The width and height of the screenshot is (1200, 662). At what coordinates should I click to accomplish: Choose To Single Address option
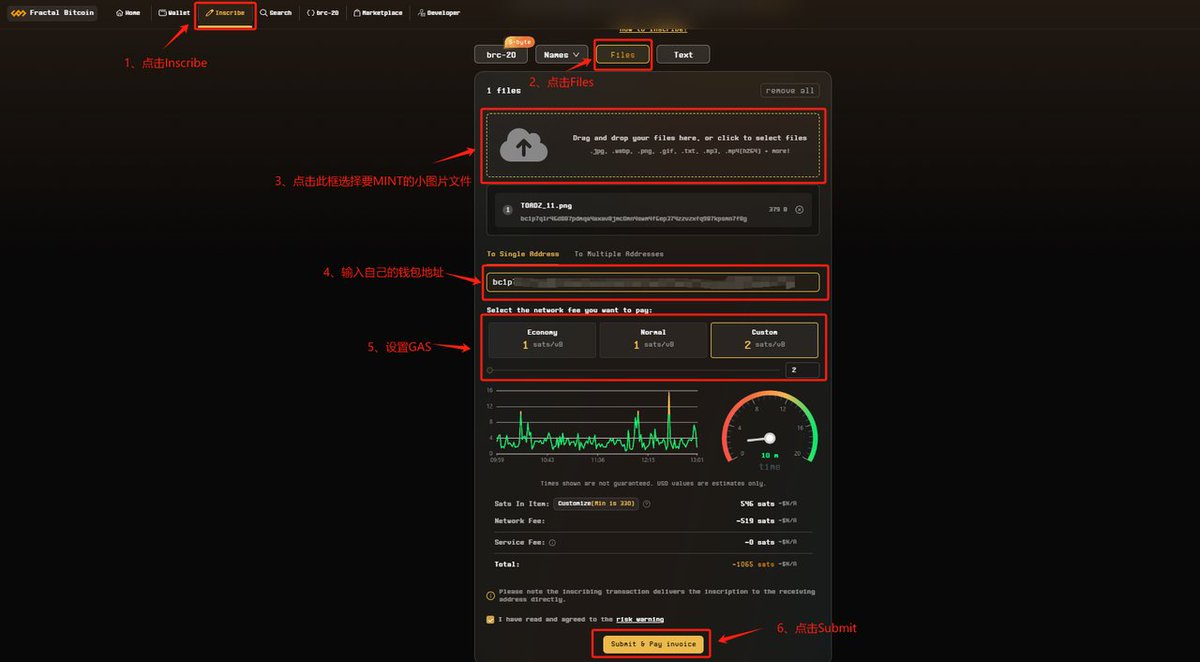(x=523, y=254)
